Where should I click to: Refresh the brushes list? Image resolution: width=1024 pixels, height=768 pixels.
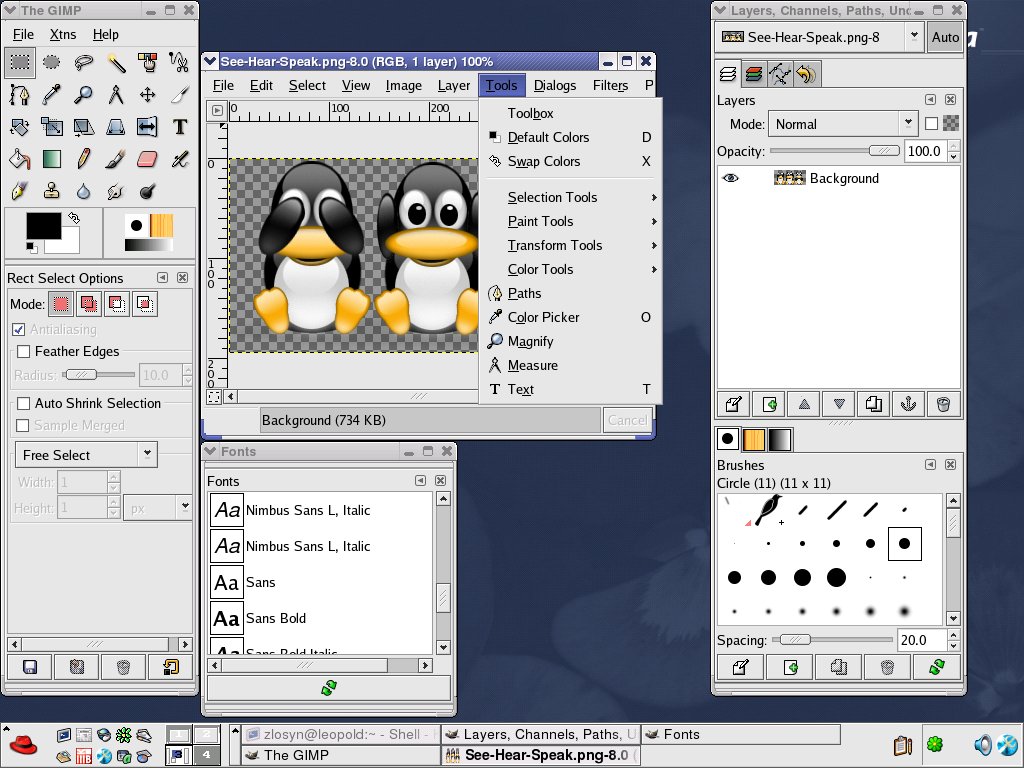936,667
